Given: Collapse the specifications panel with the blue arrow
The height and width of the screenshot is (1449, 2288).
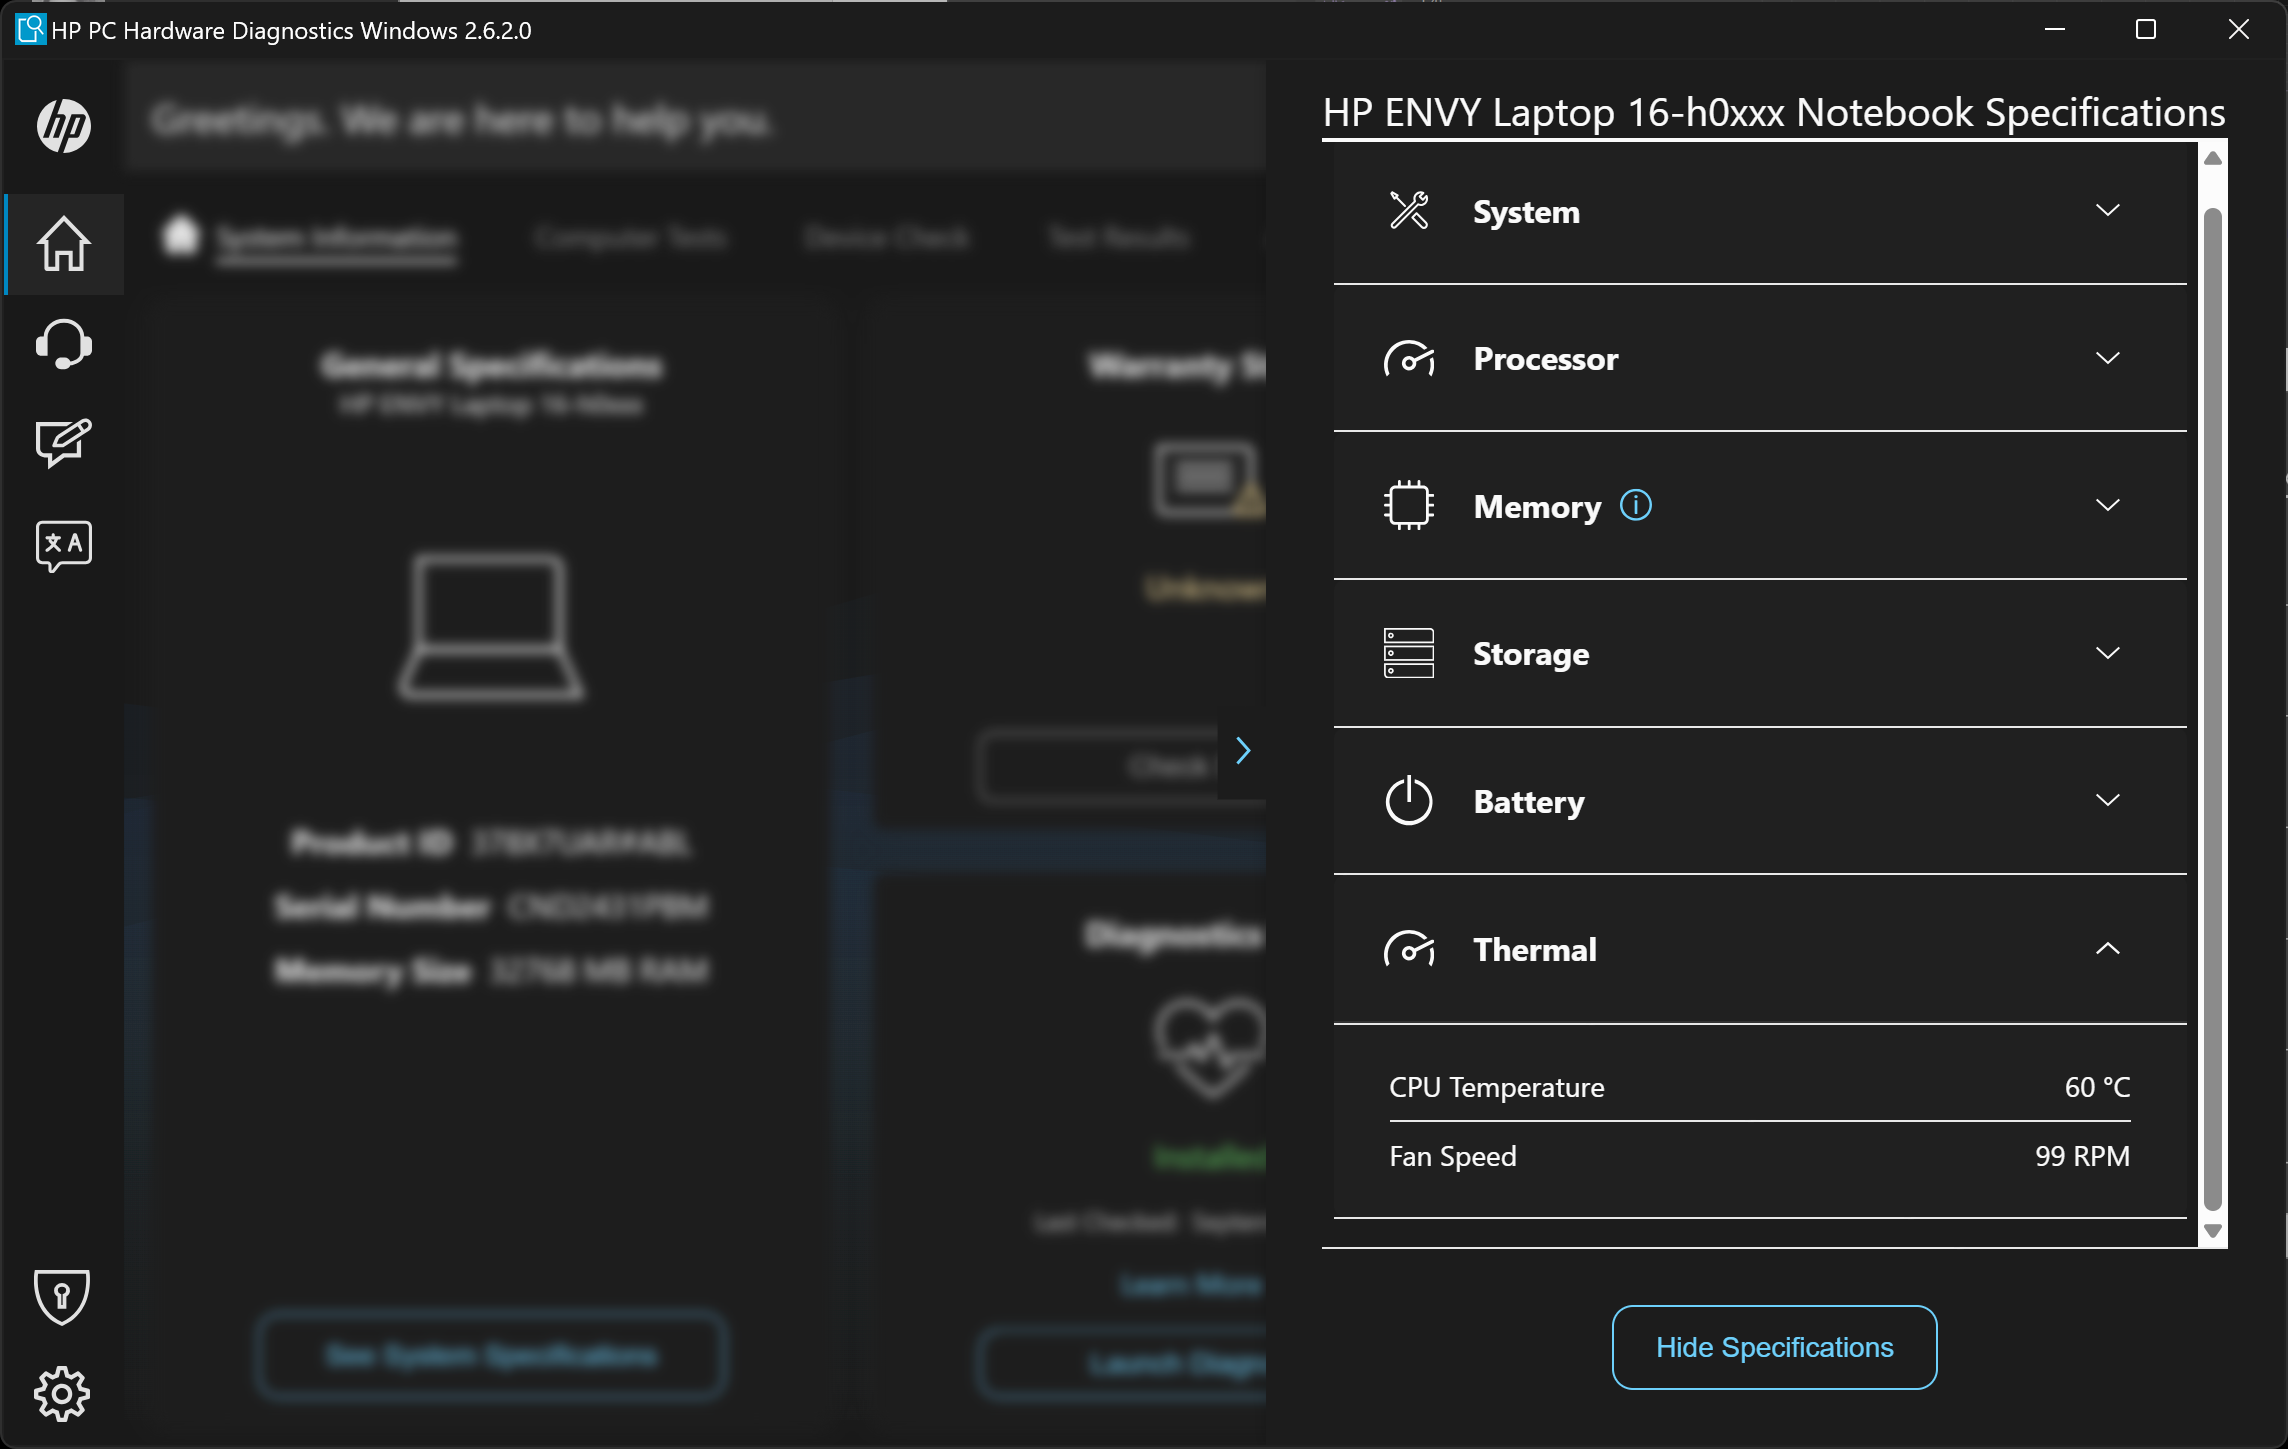Looking at the screenshot, I should click(x=1242, y=751).
